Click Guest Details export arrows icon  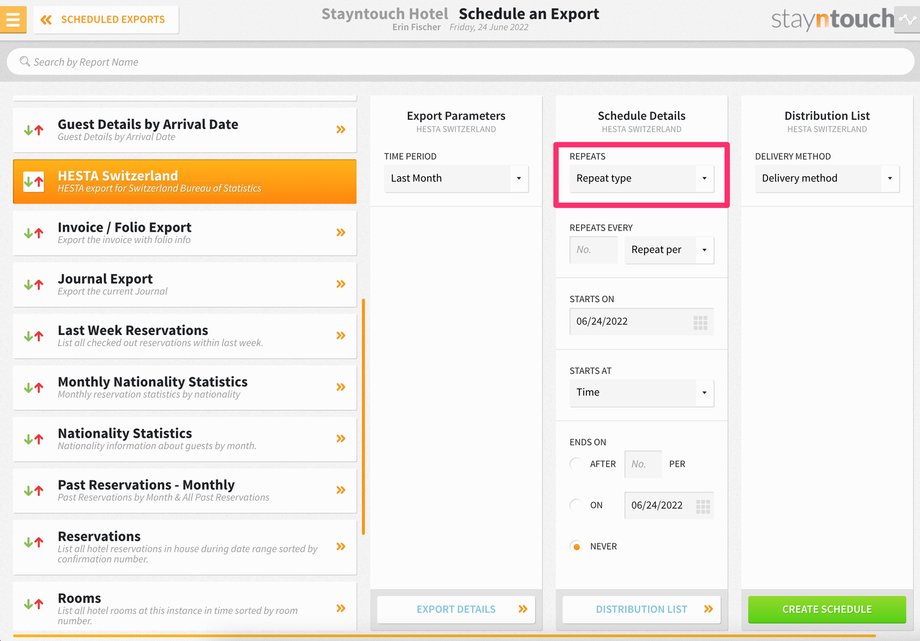point(33,130)
